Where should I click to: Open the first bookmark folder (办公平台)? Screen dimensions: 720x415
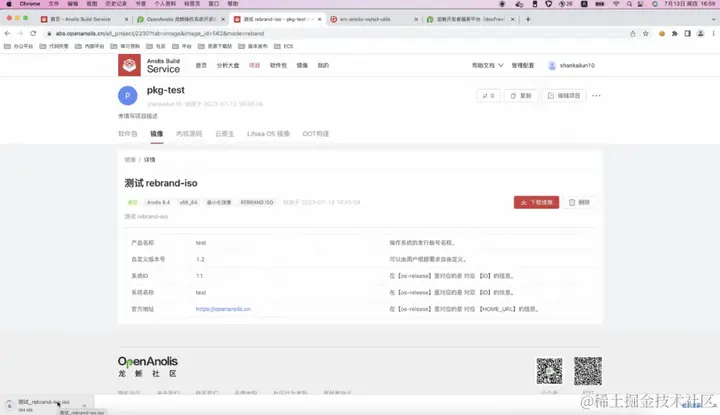click(x=18, y=46)
